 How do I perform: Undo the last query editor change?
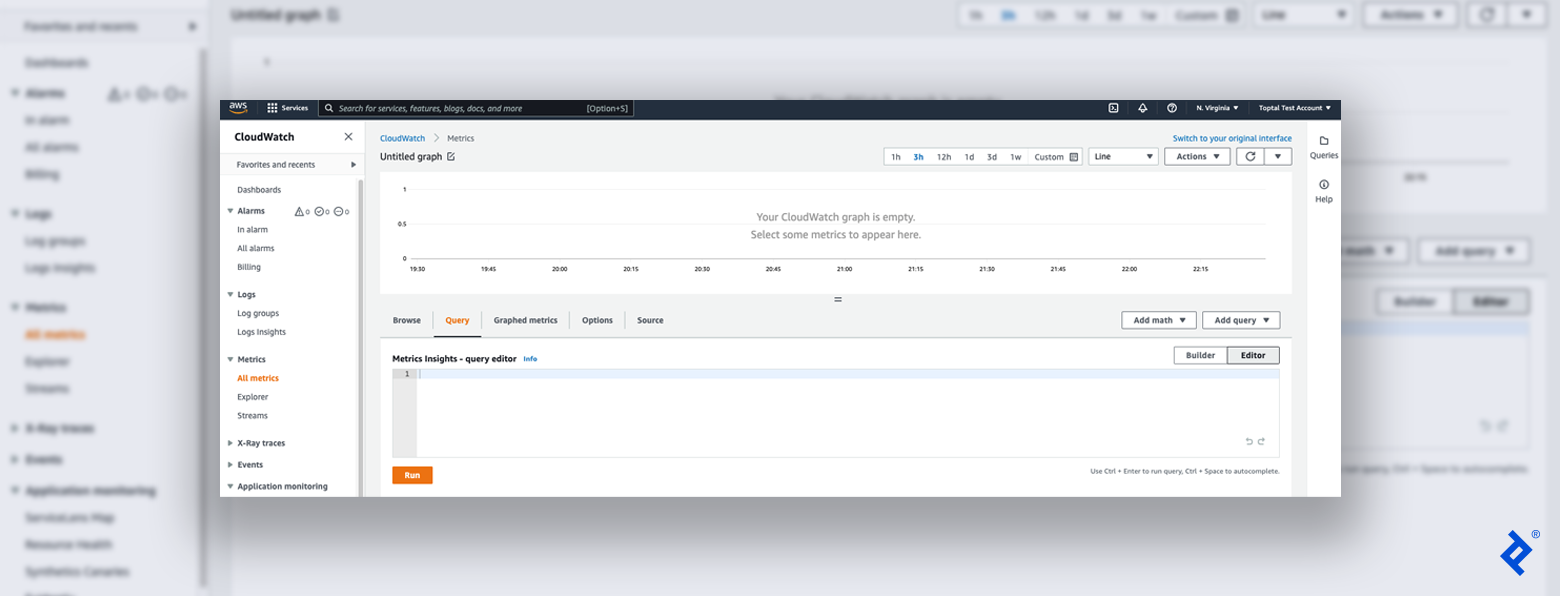click(x=1249, y=441)
